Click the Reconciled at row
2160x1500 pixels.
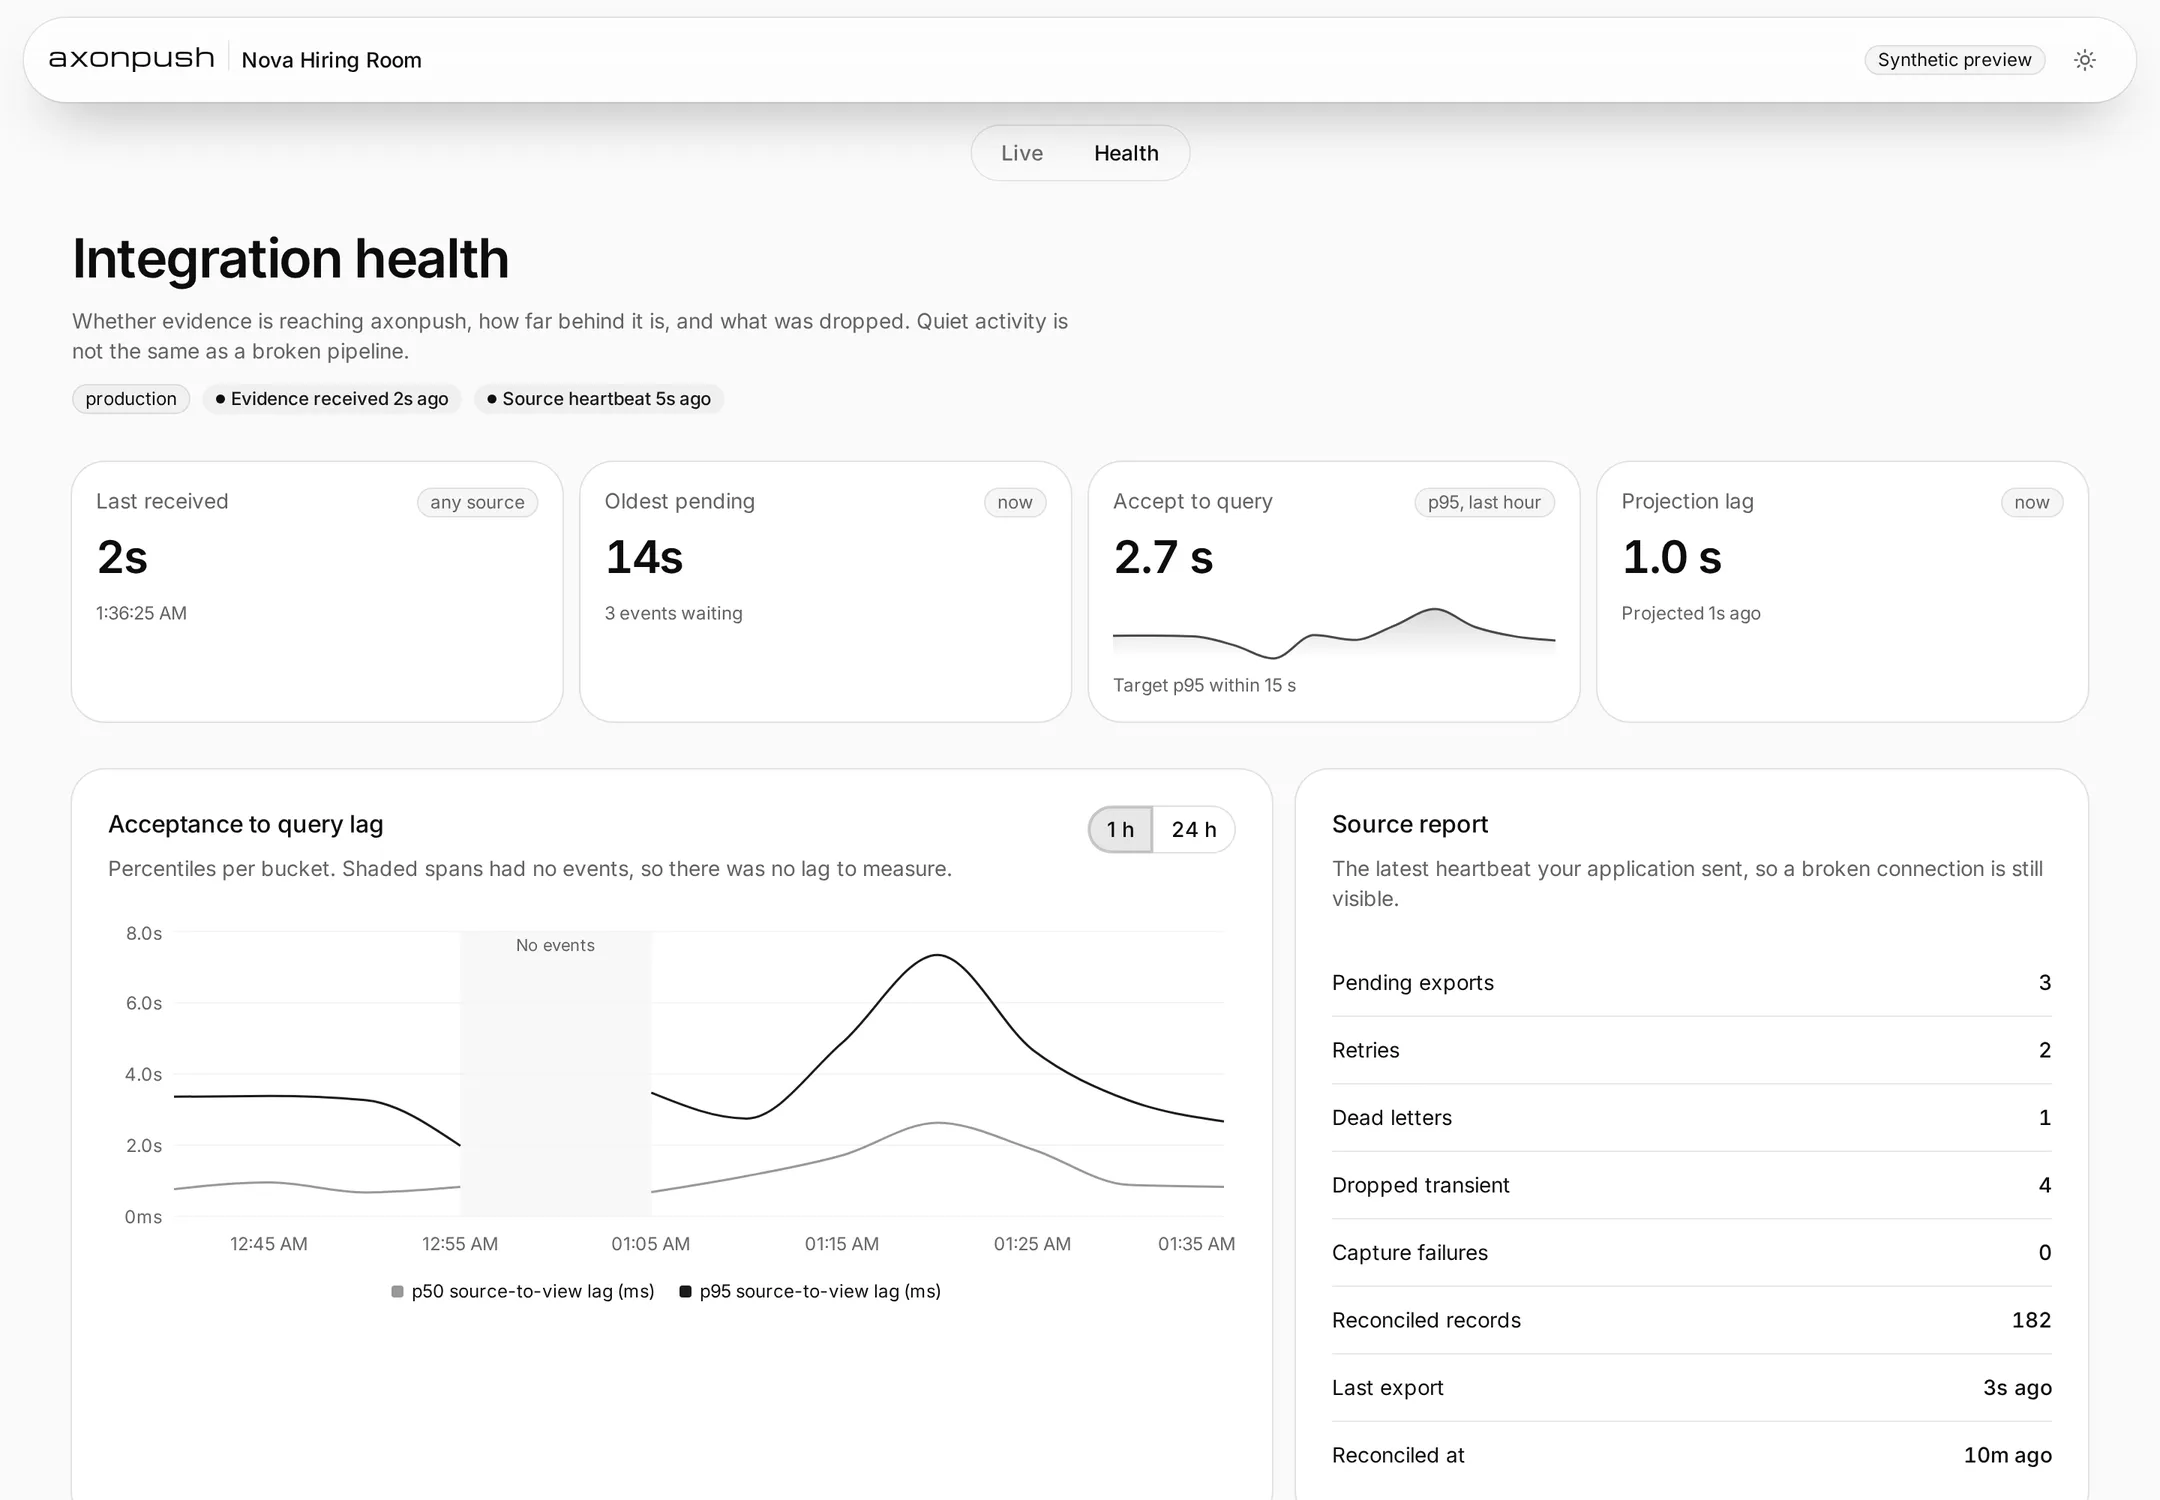coord(1692,1455)
